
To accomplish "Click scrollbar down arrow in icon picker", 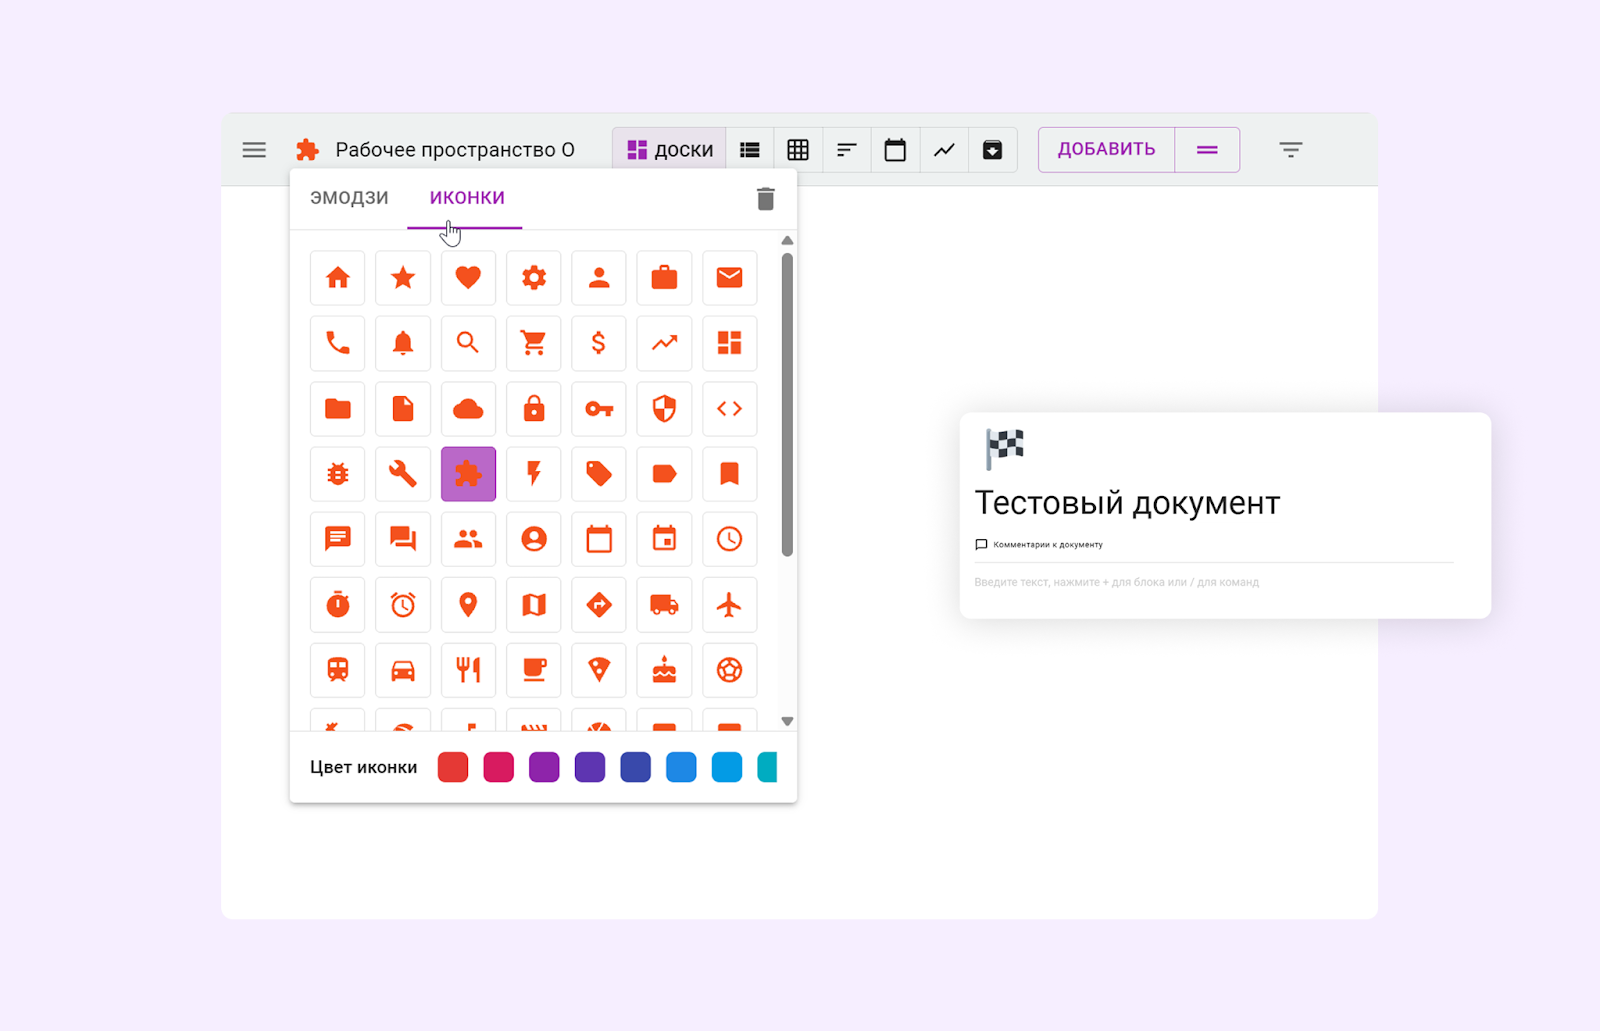I will (787, 721).
